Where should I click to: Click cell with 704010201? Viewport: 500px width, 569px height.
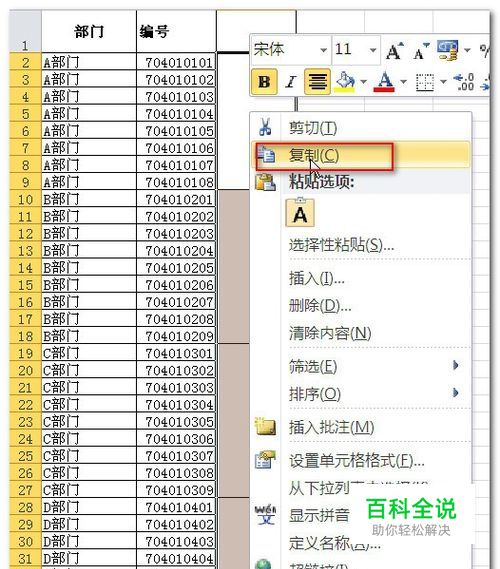(176, 199)
